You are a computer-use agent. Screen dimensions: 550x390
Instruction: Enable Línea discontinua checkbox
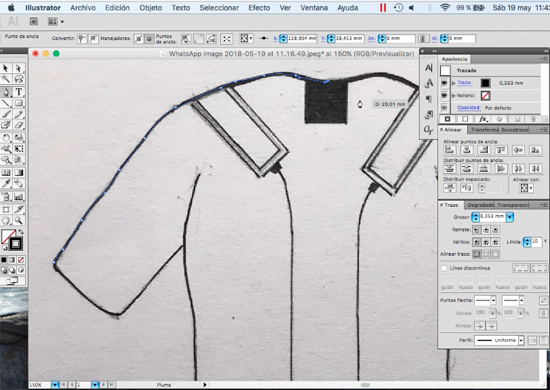click(x=444, y=268)
